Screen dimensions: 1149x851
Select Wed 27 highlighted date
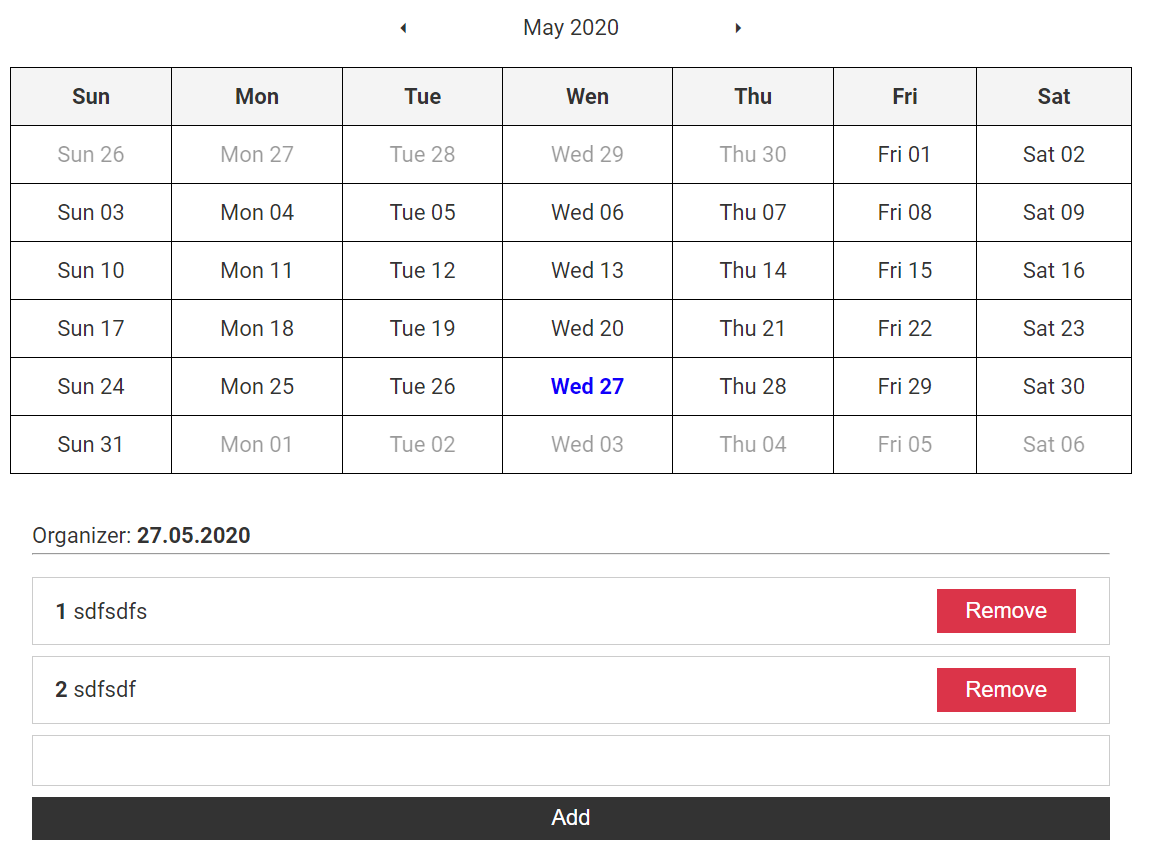point(587,387)
